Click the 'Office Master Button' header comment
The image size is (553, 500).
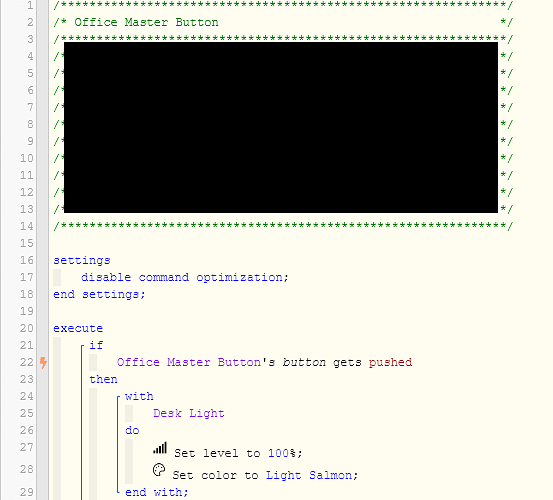(x=146, y=22)
